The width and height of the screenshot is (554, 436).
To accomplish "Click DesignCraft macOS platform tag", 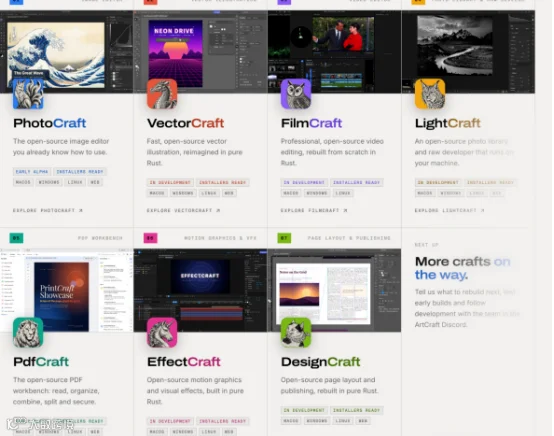I will coord(291,421).
